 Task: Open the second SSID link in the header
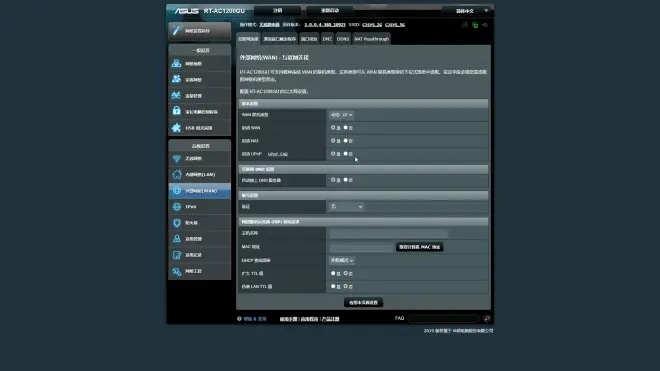(395, 25)
